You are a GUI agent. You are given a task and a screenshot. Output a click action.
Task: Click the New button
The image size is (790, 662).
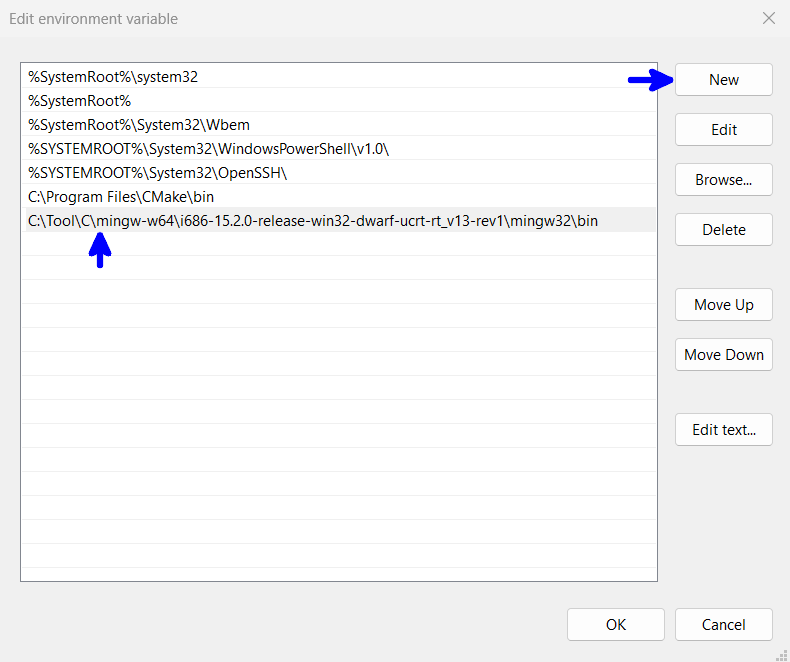pyautogui.click(x=723, y=80)
